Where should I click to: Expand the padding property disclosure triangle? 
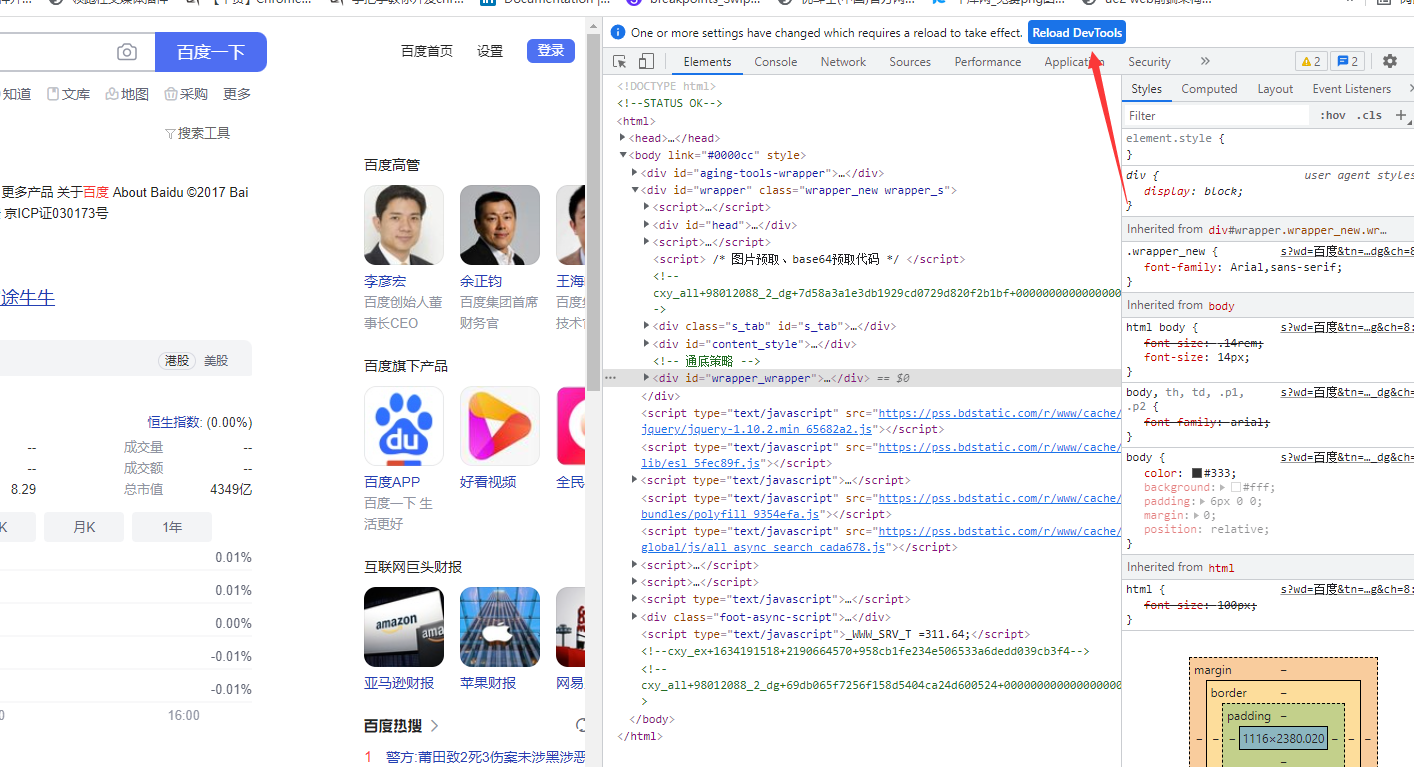coord(1202,500)
